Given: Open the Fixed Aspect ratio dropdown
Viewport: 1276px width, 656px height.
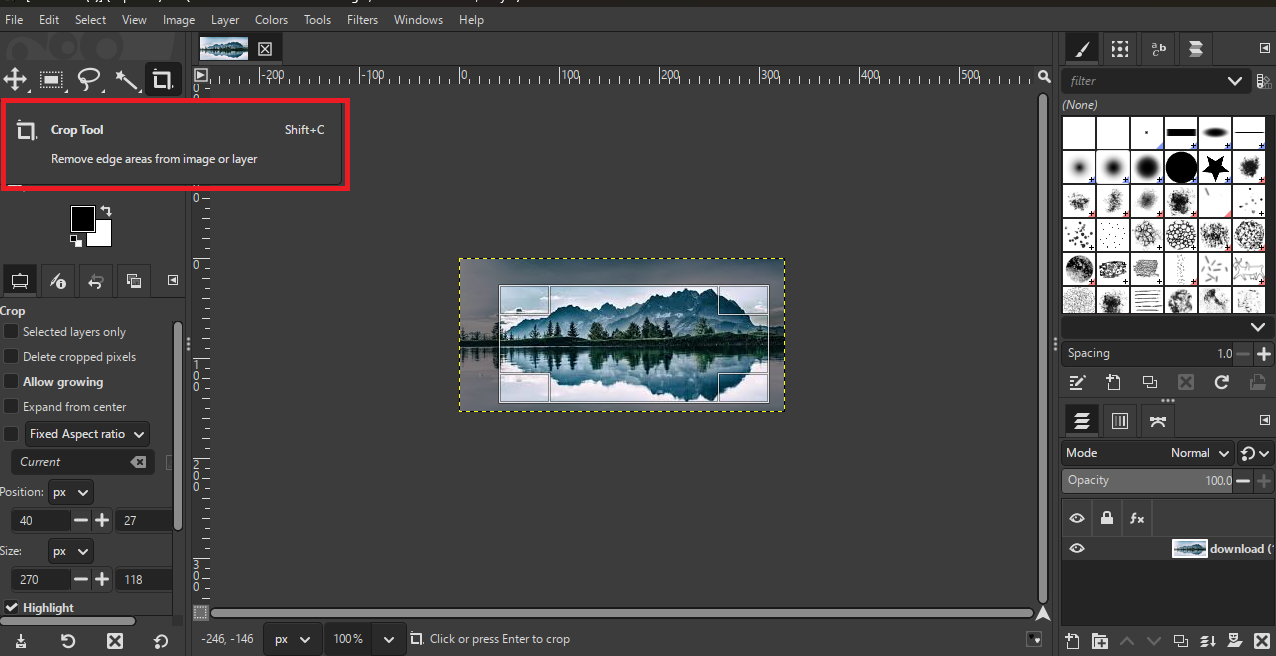Looking at the screenshot, I should point(88,434).
